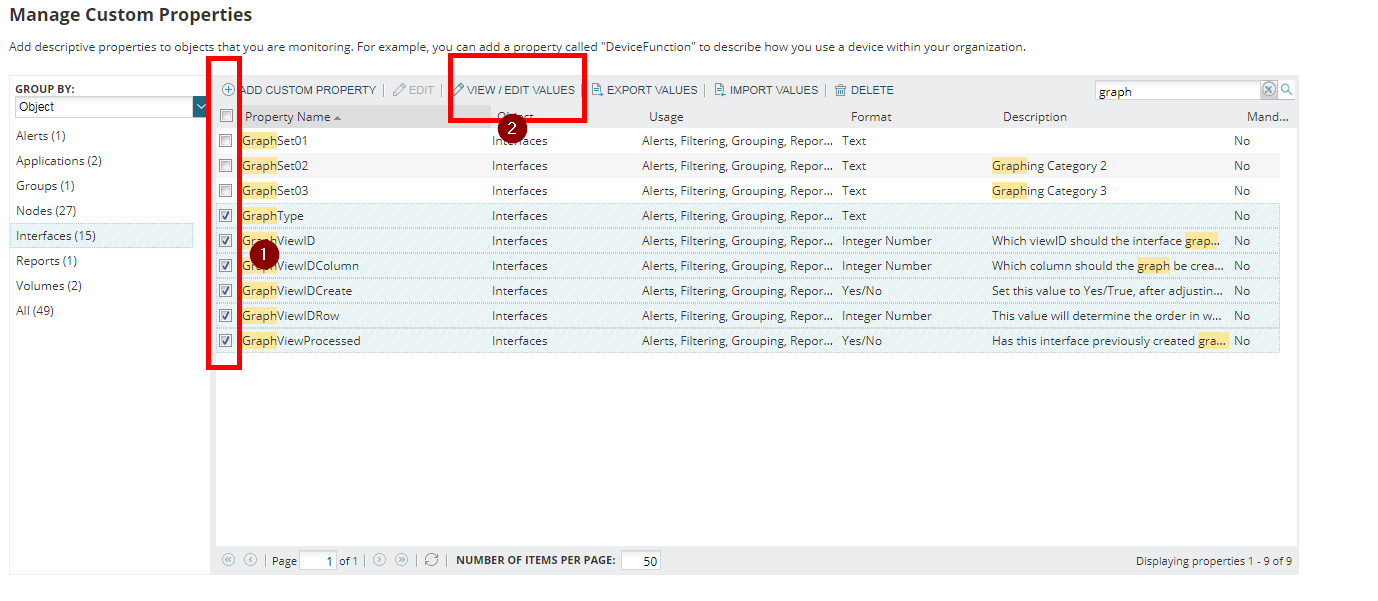Image resolution: width=1378 pixels, height=601 pixels.
Task: Refresh the properties grid
Action: [x=431, y=560]
